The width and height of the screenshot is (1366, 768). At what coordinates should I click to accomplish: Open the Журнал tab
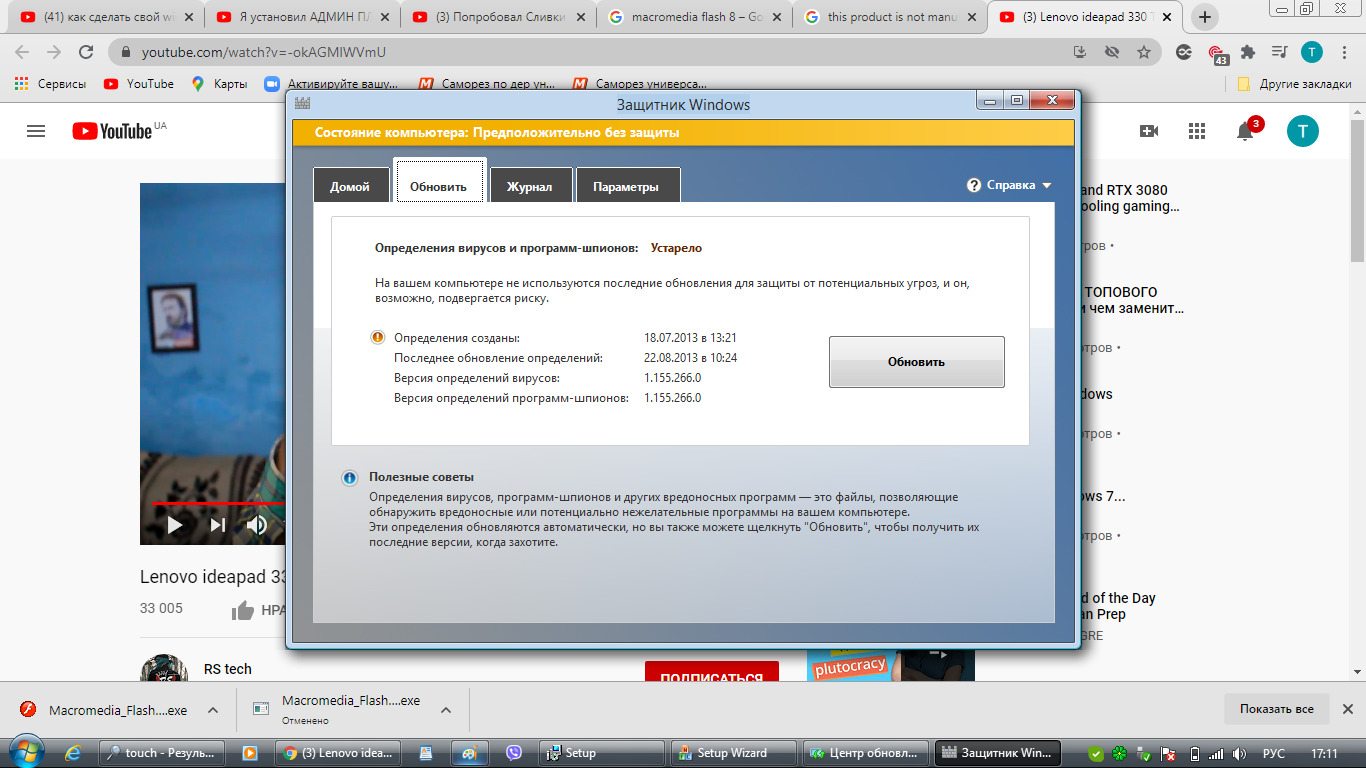point(530,186)
